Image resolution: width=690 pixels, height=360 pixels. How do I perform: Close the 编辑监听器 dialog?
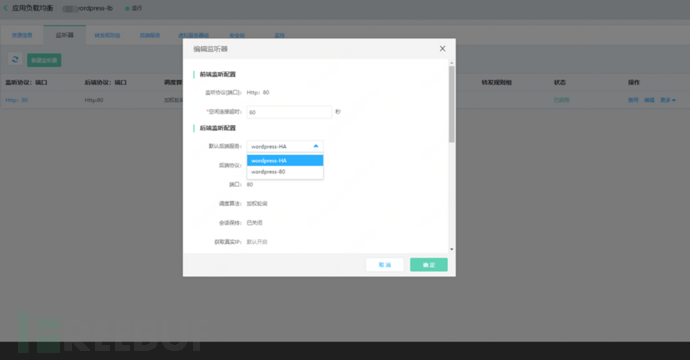tap(442, 48)
